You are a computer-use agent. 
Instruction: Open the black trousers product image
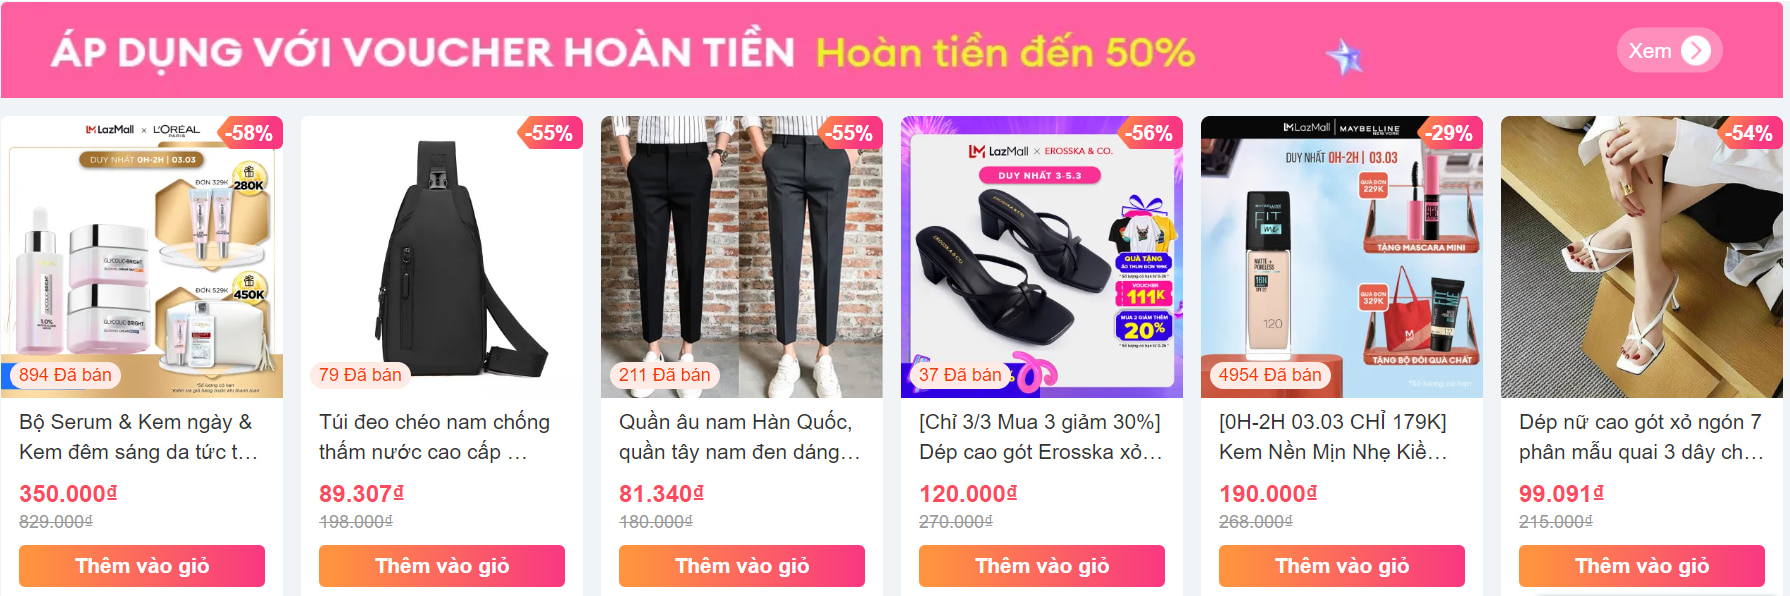(x=742, y=257)
